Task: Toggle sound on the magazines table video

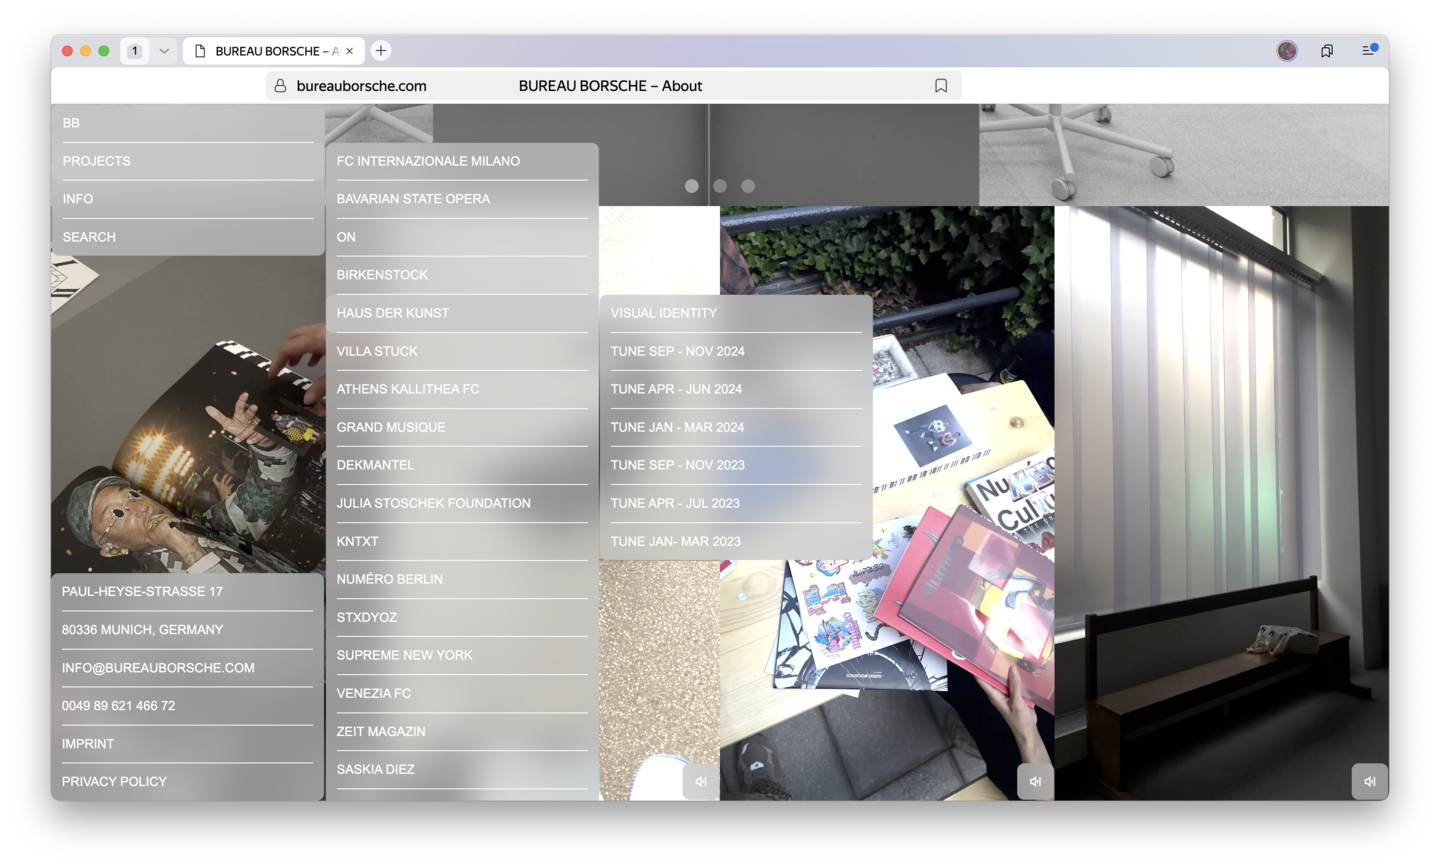Action: tap(1035, 781)
